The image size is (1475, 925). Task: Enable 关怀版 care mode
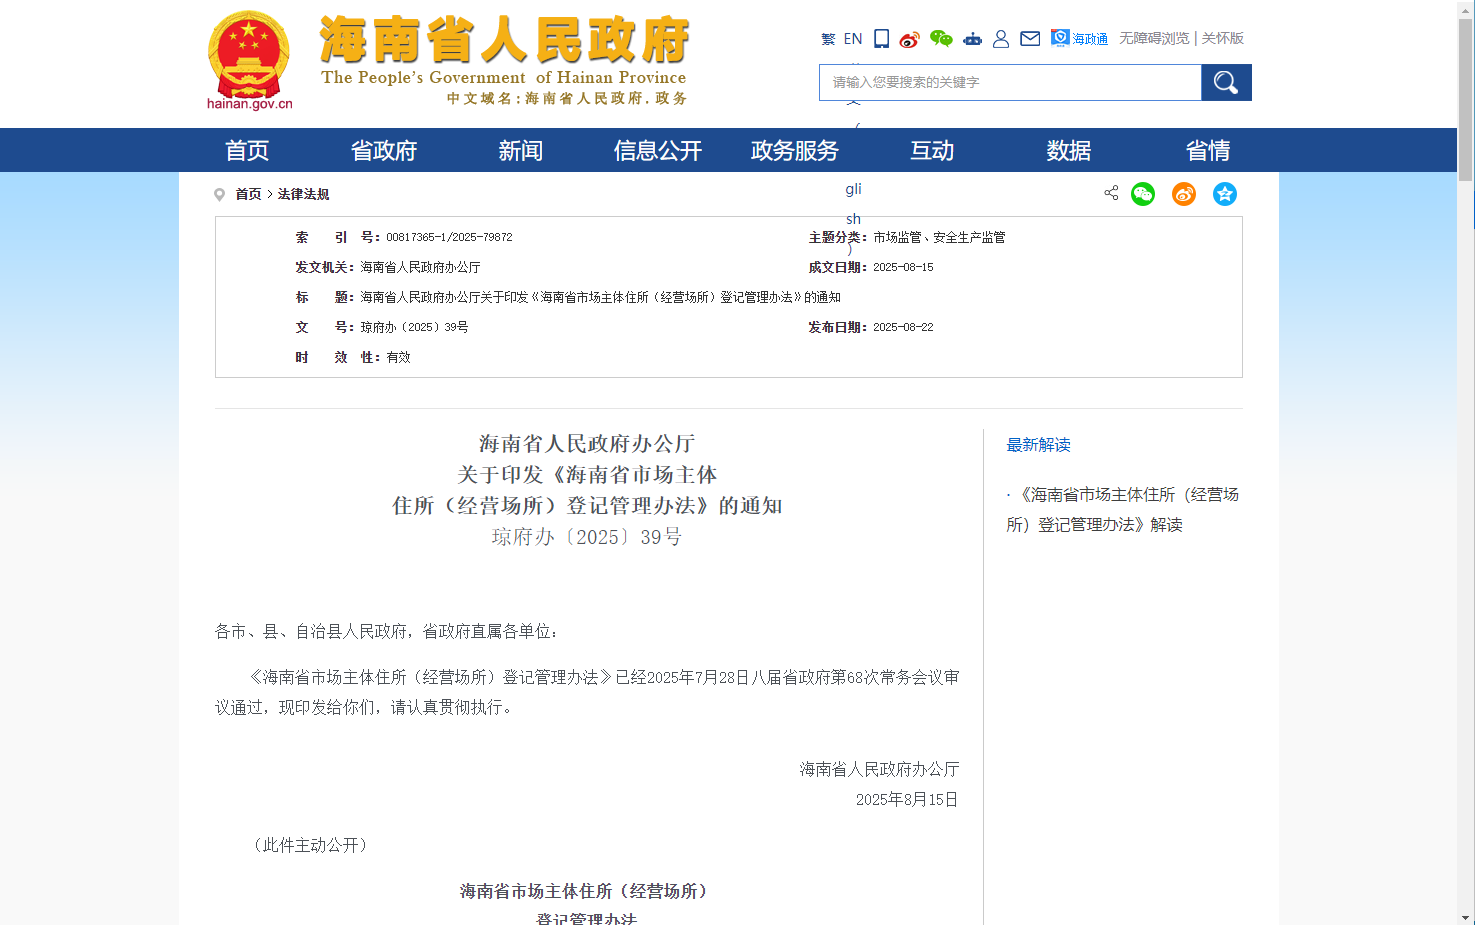pos(1223,38)
